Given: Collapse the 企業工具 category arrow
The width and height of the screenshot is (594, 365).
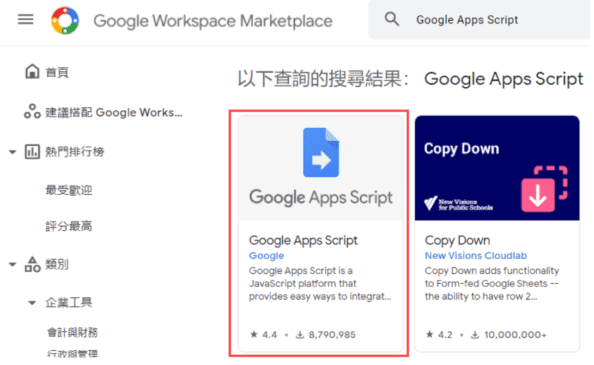Looking at the screenshot, I should tap(32, 303).
